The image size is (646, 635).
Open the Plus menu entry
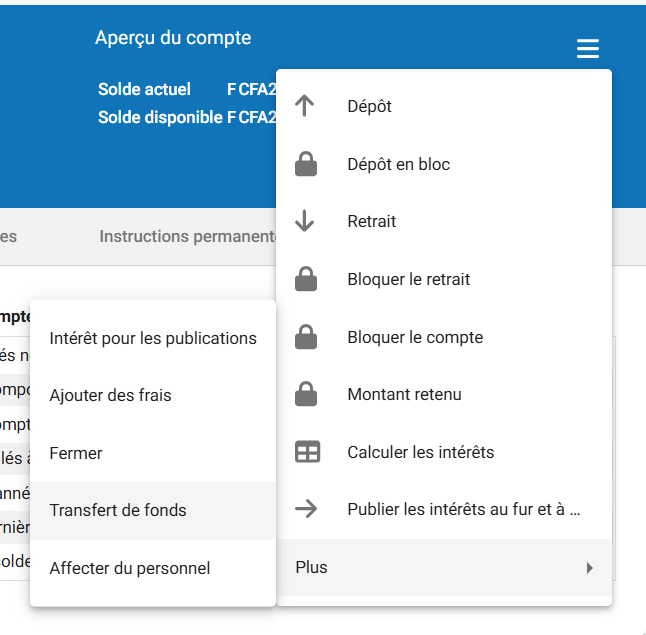point(312,568)
